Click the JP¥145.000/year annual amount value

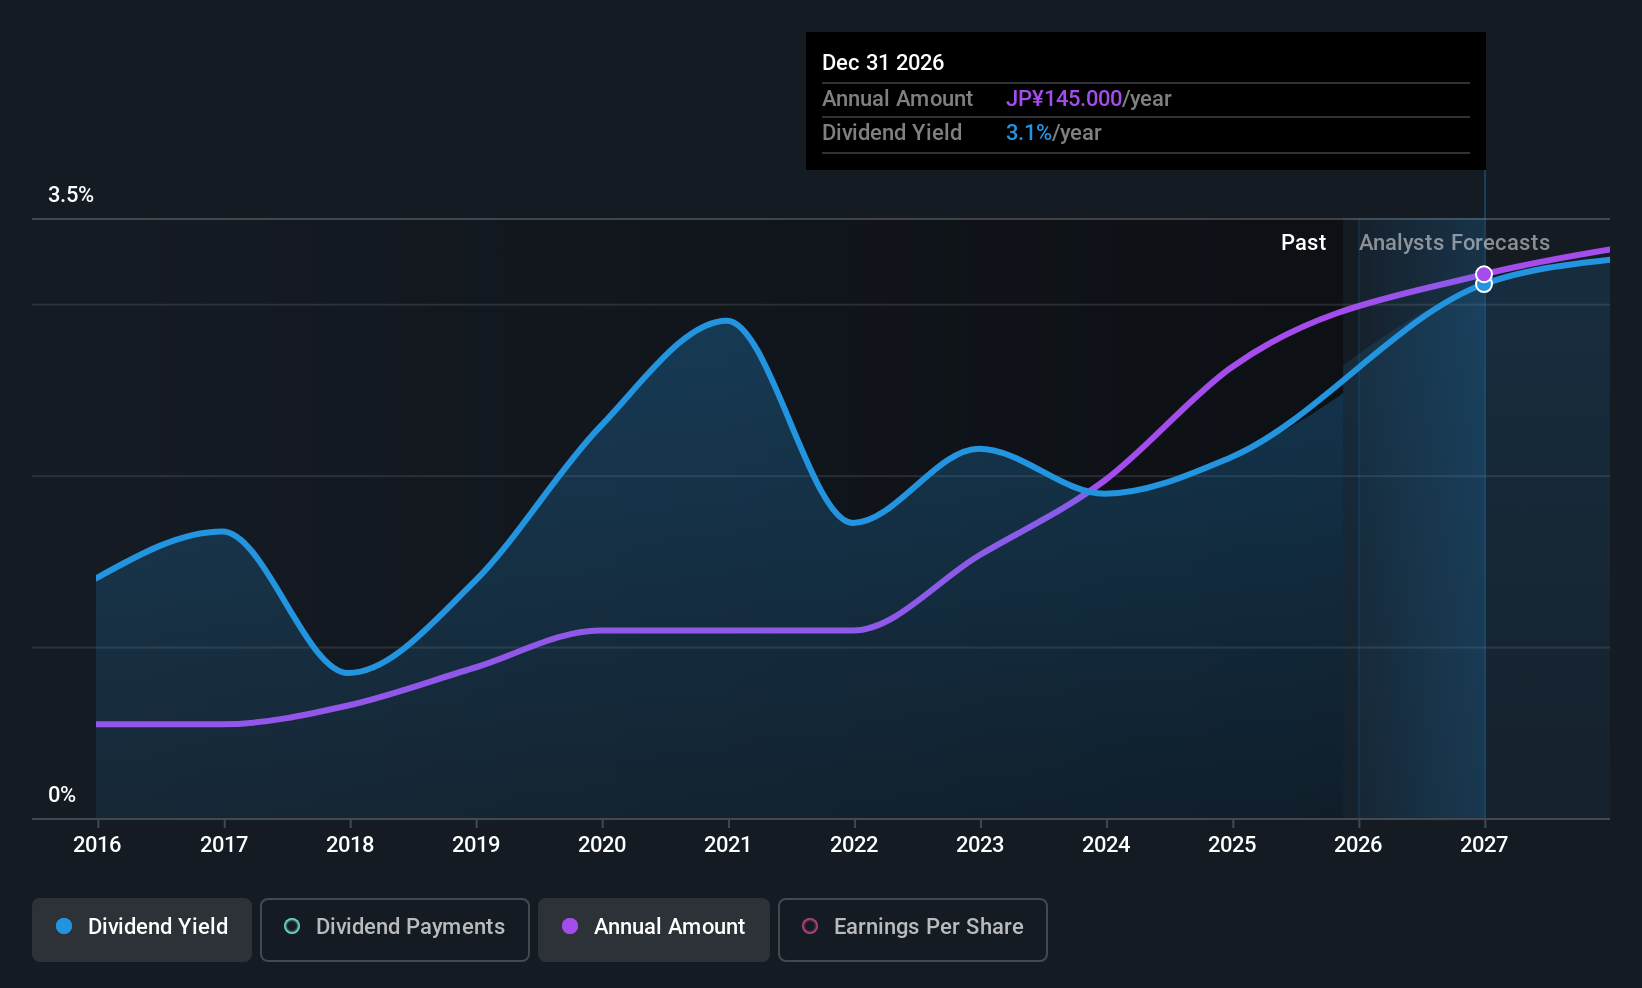pos(1088,99)
